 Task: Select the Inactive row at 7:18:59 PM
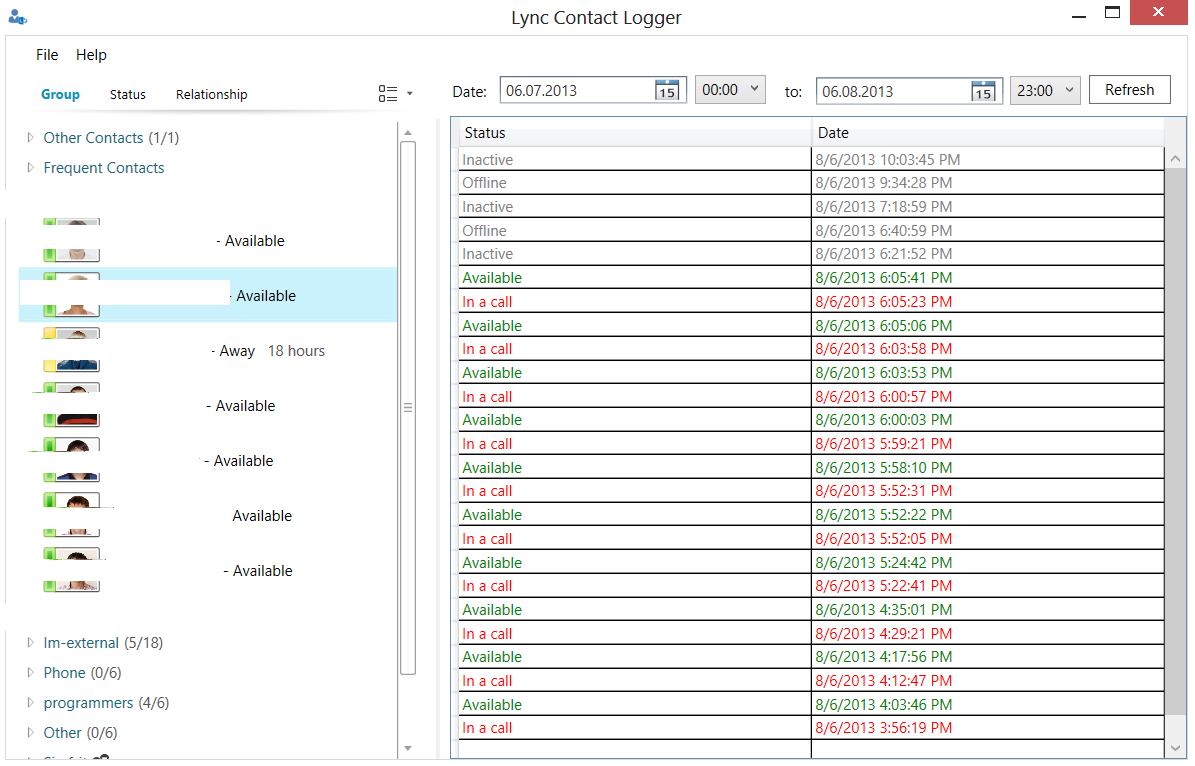811,207
